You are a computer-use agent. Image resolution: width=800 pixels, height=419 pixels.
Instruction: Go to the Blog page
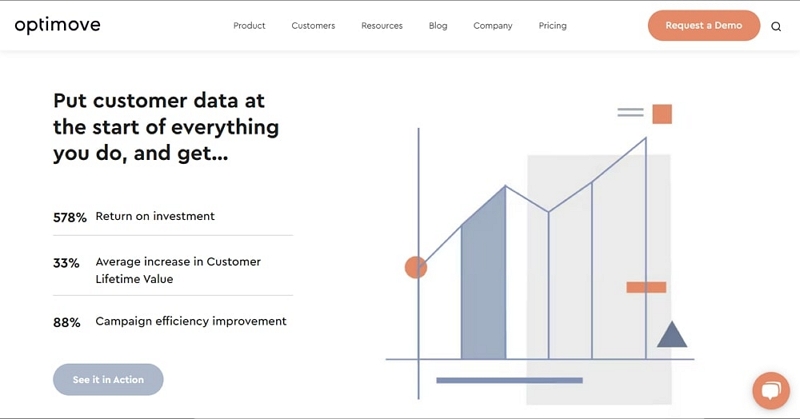438,26
